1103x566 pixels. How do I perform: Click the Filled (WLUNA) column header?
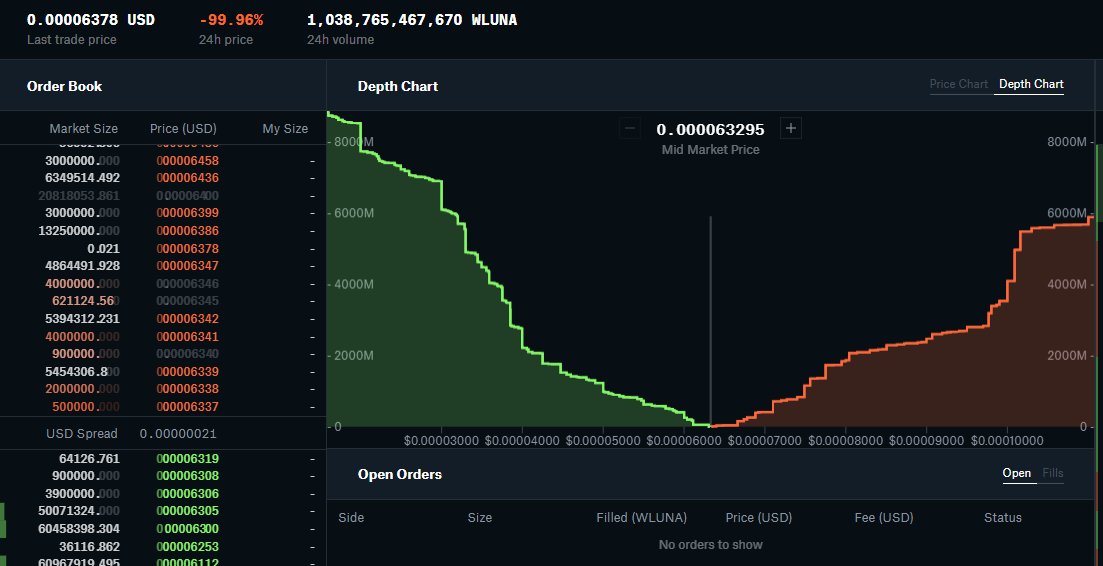point(642,517)
